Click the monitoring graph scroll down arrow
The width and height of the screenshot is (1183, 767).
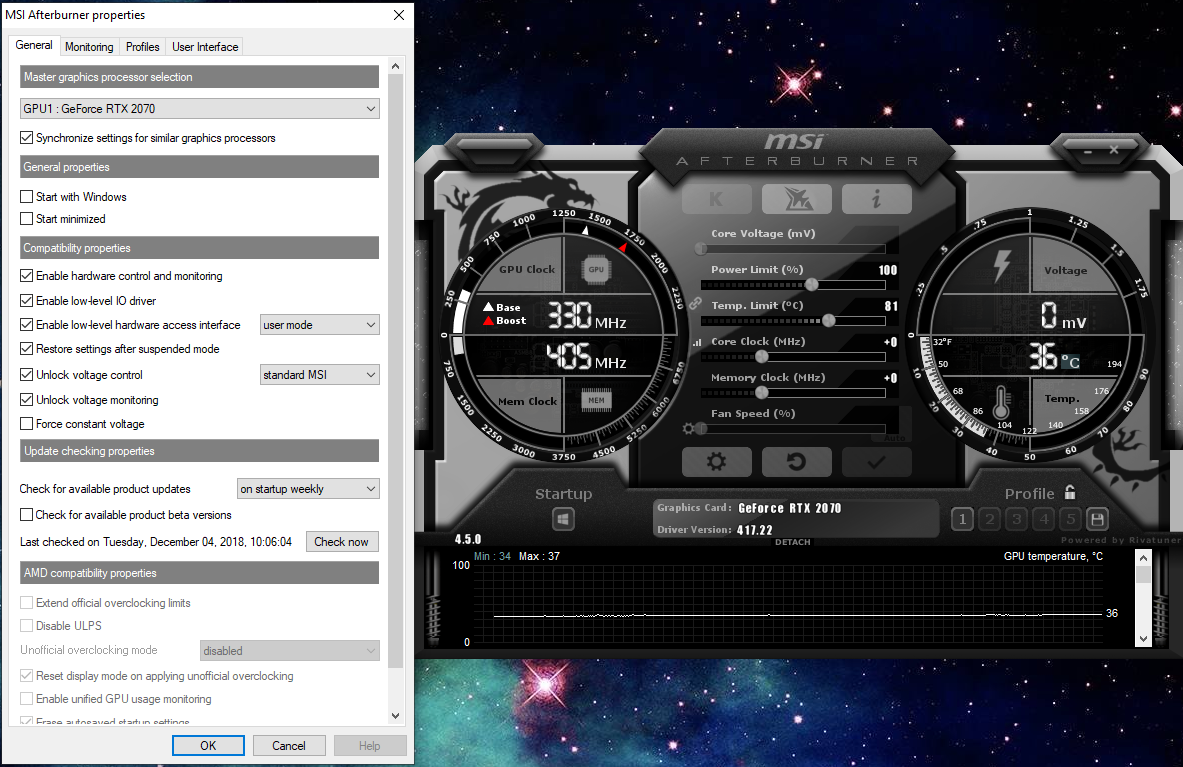[1143, 639]
